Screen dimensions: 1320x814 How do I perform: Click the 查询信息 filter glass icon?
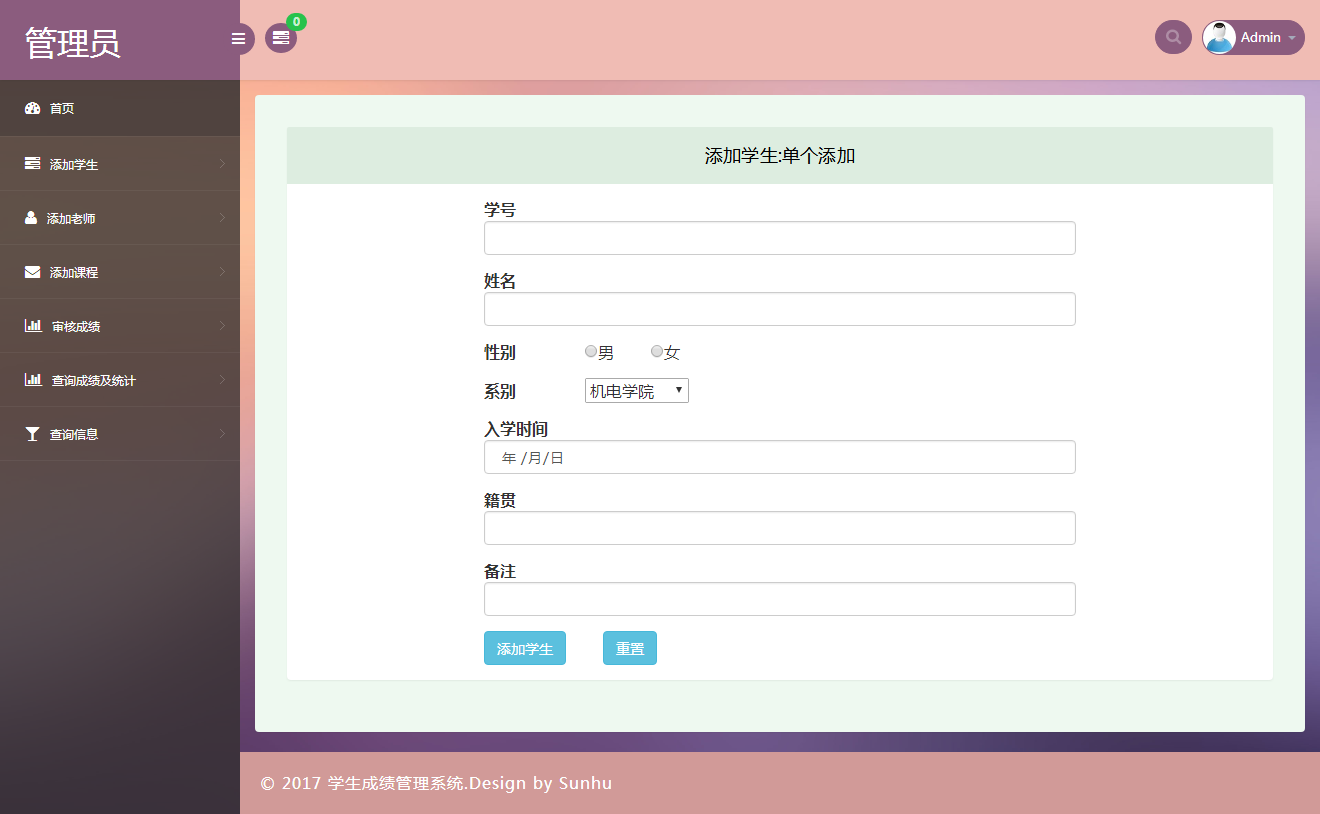[32, 434]
